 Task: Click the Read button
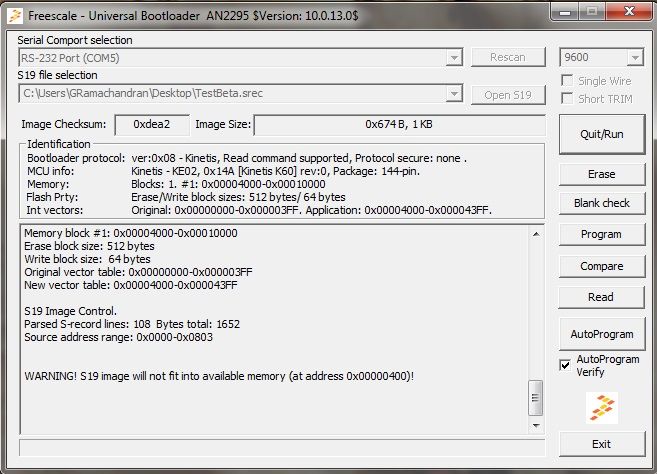(x=602, y=297)
